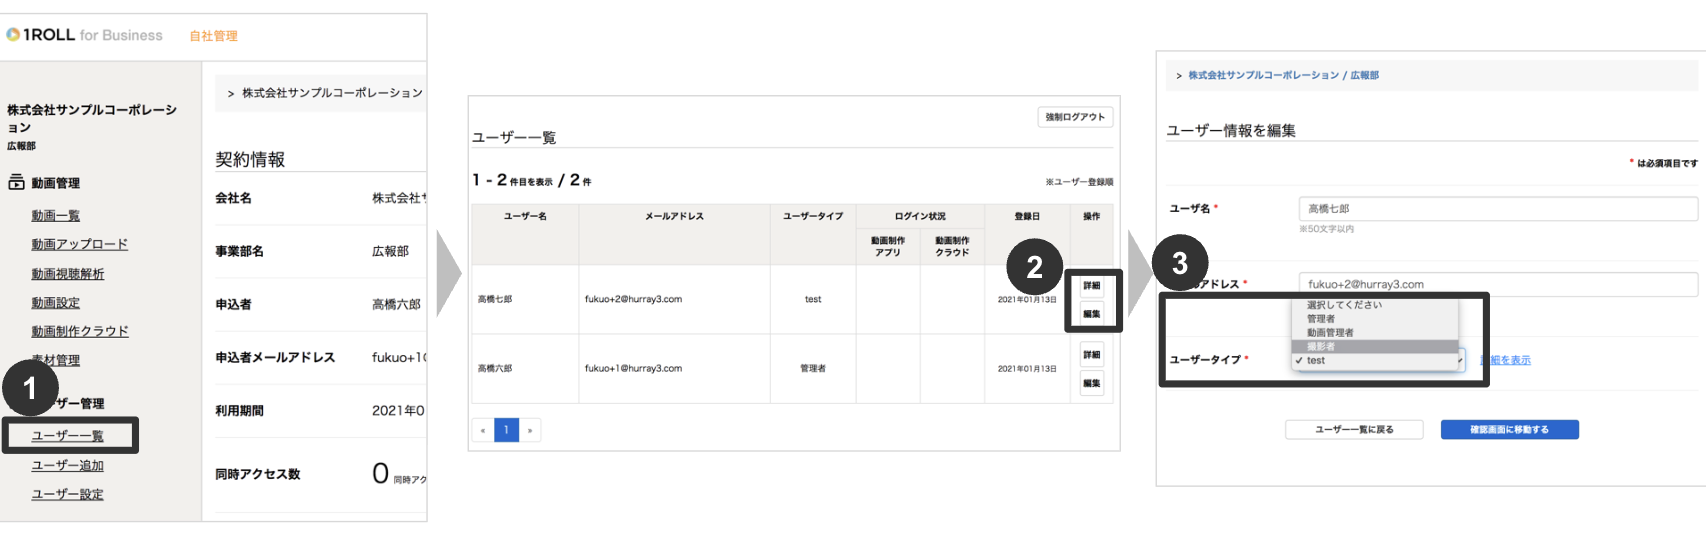Image resolution: width=1706 pixels, height=538 pixels.
Task: Click the 詳細を表示 link
Action: pyautogui.click(x=1506, y=360)
